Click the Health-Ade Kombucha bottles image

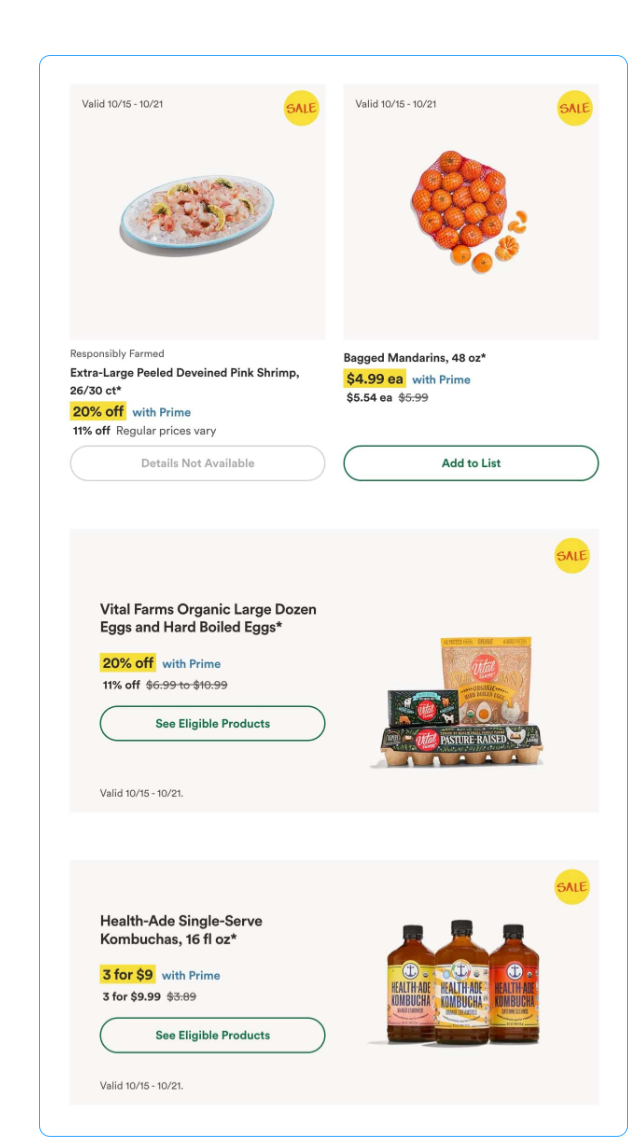pos(459,984)
